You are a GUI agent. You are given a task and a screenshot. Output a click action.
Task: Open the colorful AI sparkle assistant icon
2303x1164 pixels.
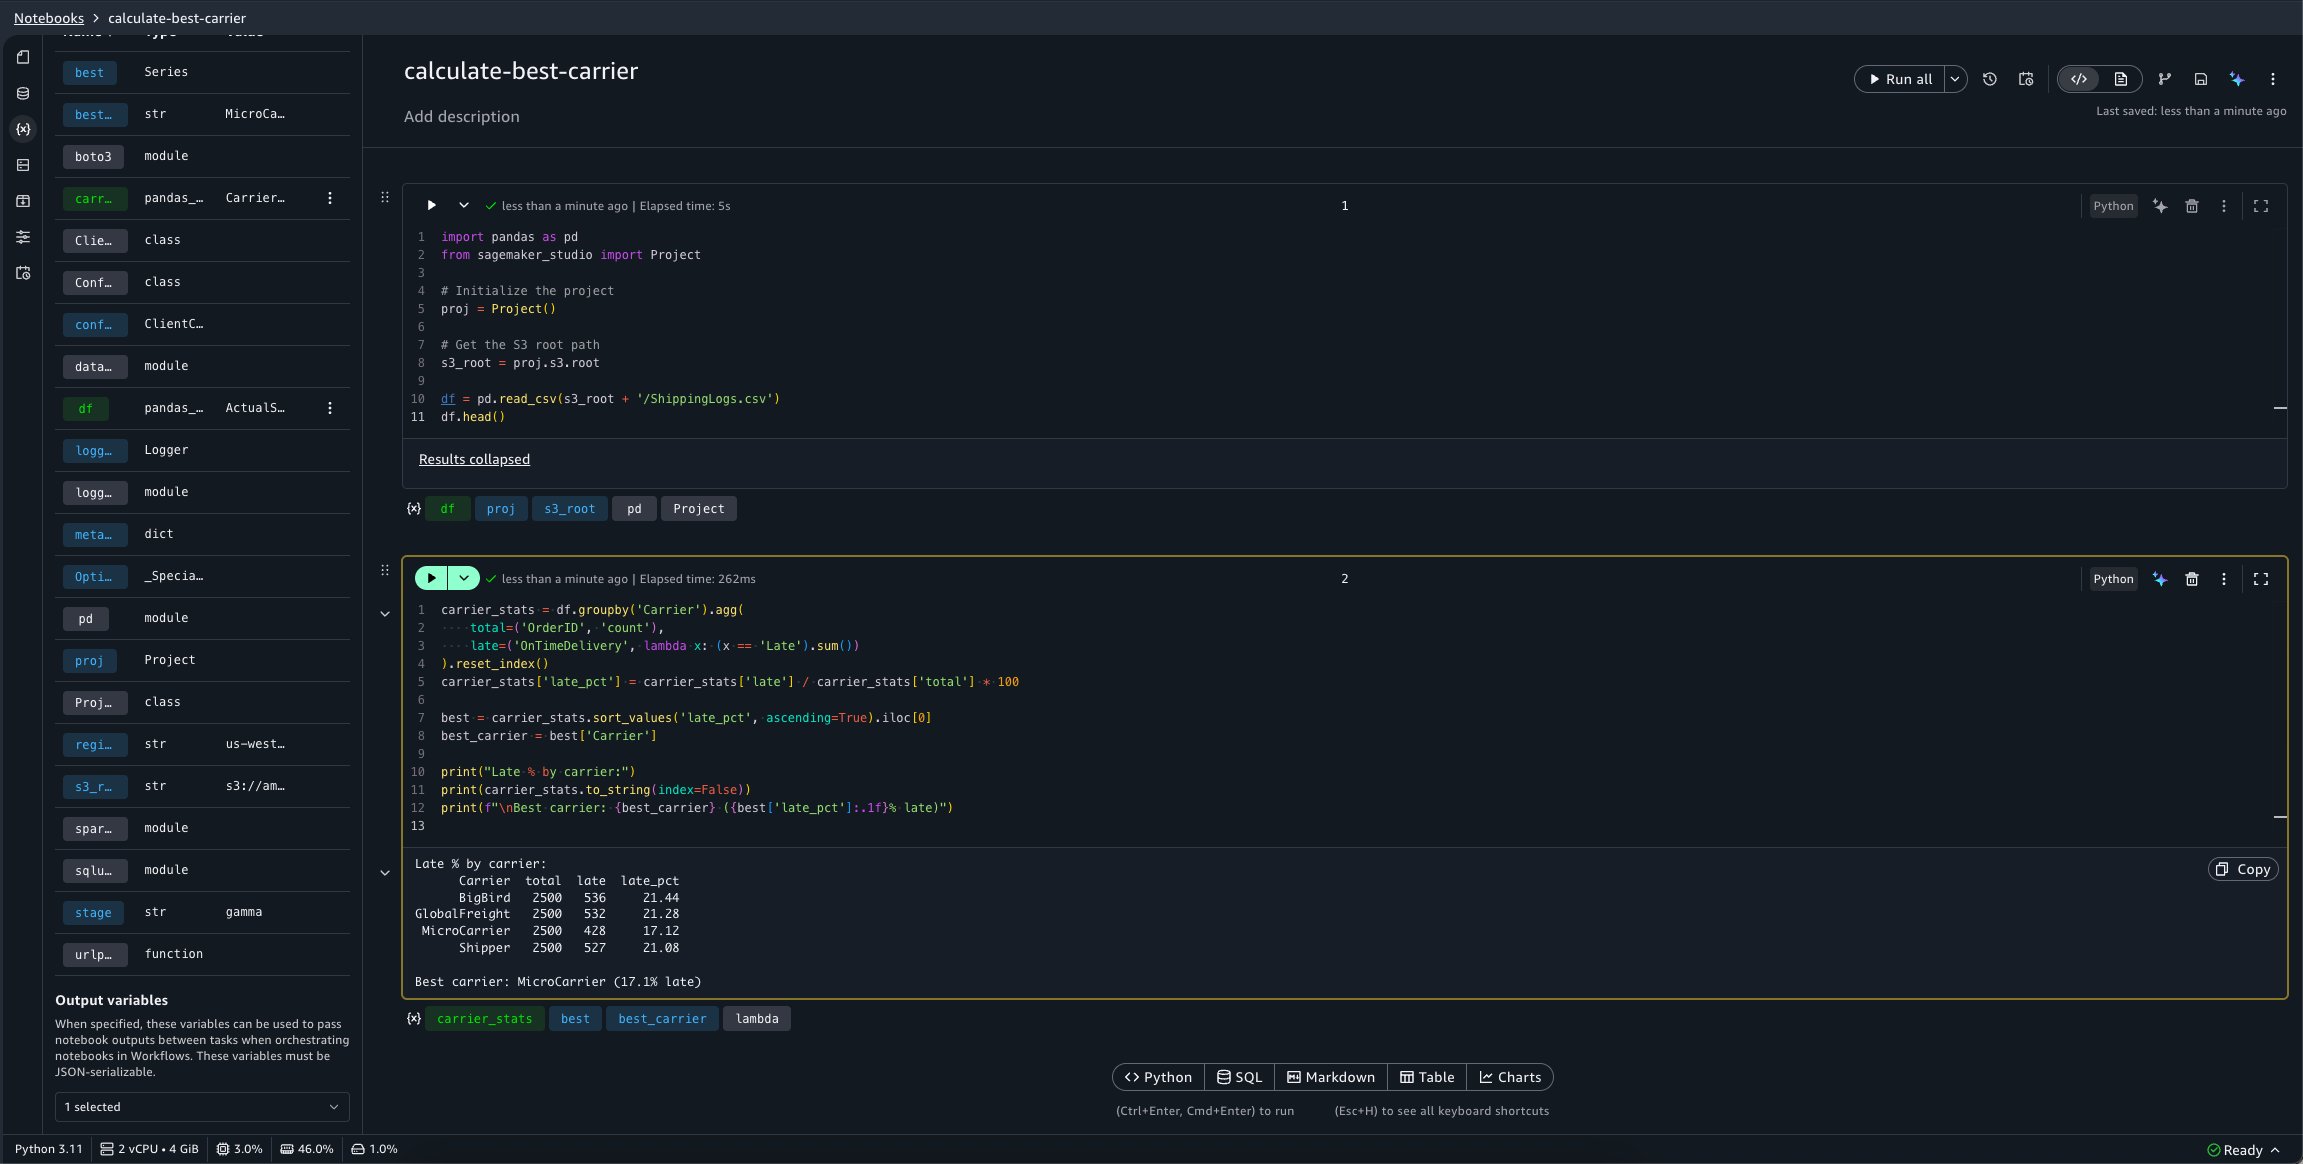coord(2237,79)
